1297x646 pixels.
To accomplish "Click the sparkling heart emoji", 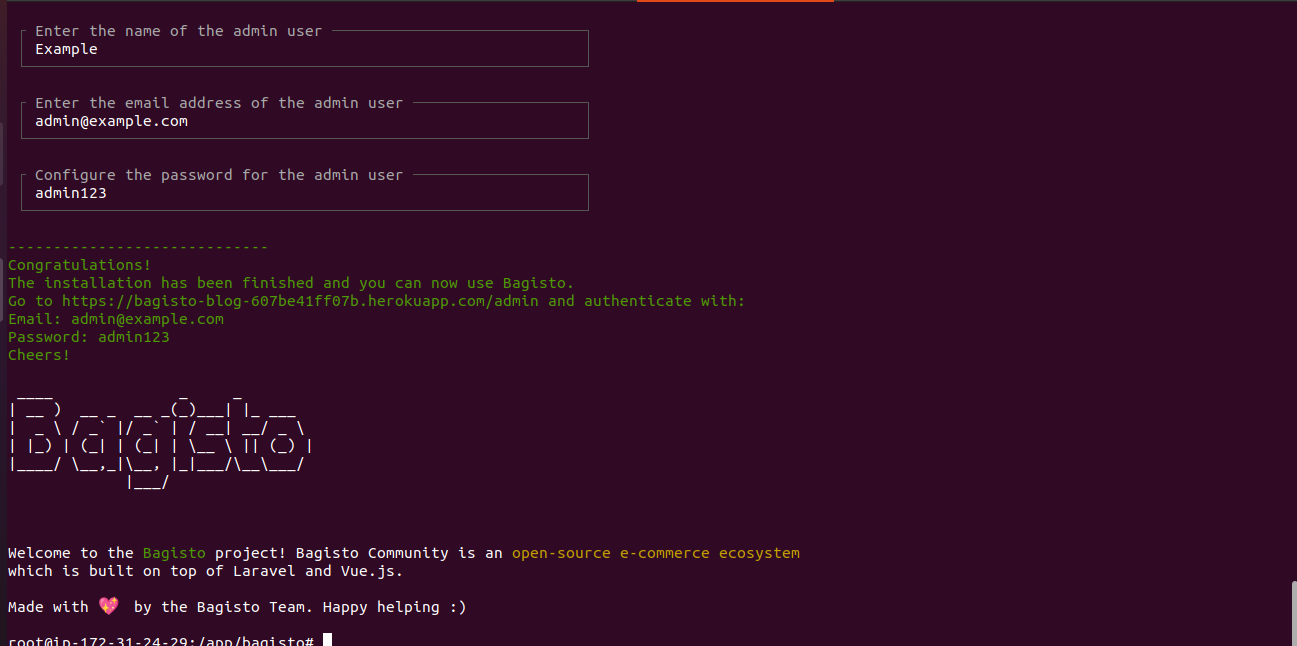I will (109, 607).
